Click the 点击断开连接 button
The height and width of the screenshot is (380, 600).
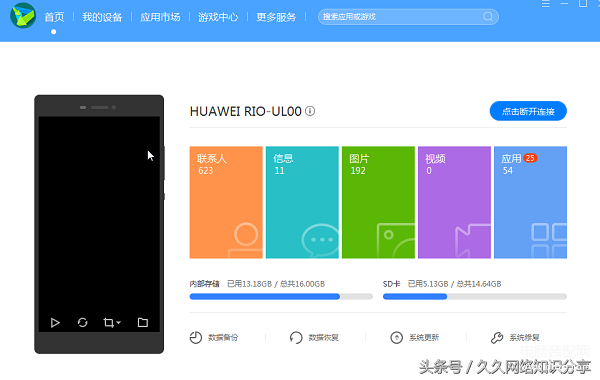tap(528, 111)
